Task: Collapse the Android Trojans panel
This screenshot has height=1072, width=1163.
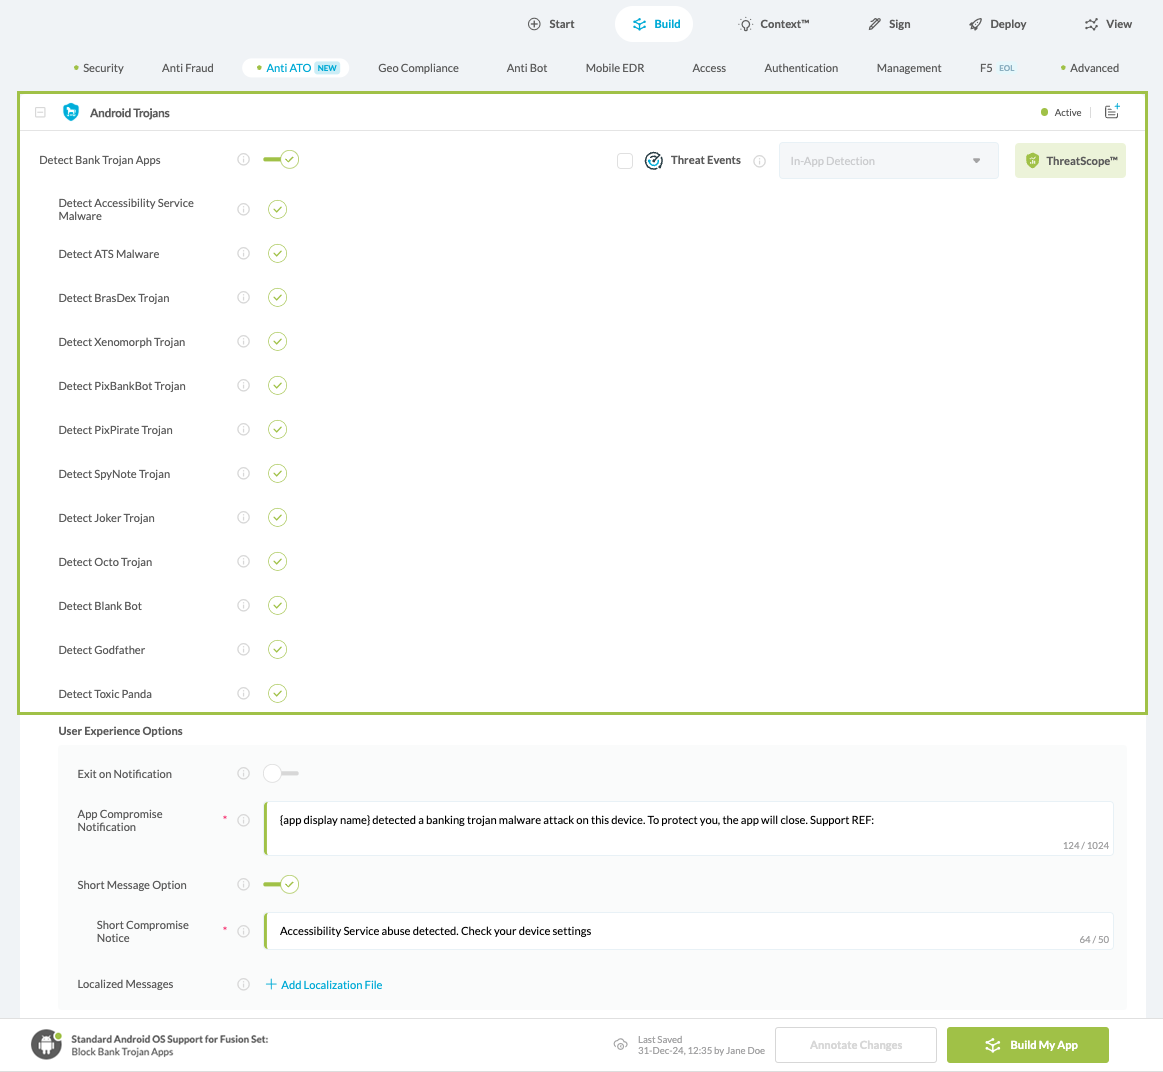Action: tap(40, 112)
